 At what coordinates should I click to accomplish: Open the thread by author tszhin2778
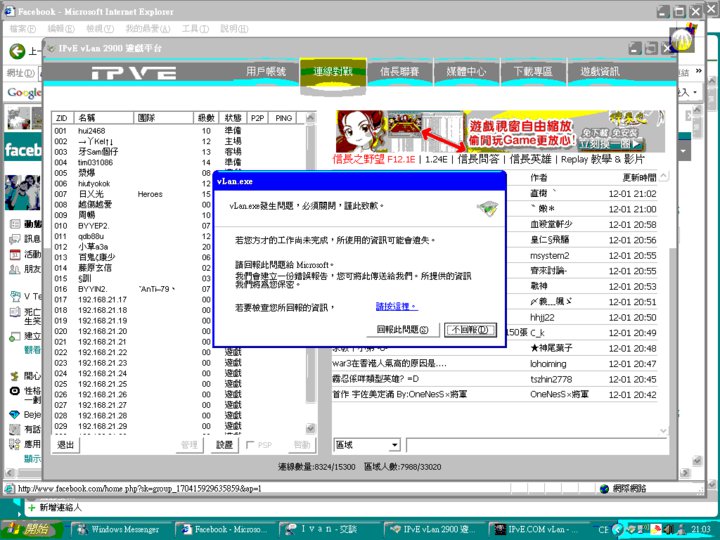495,379
